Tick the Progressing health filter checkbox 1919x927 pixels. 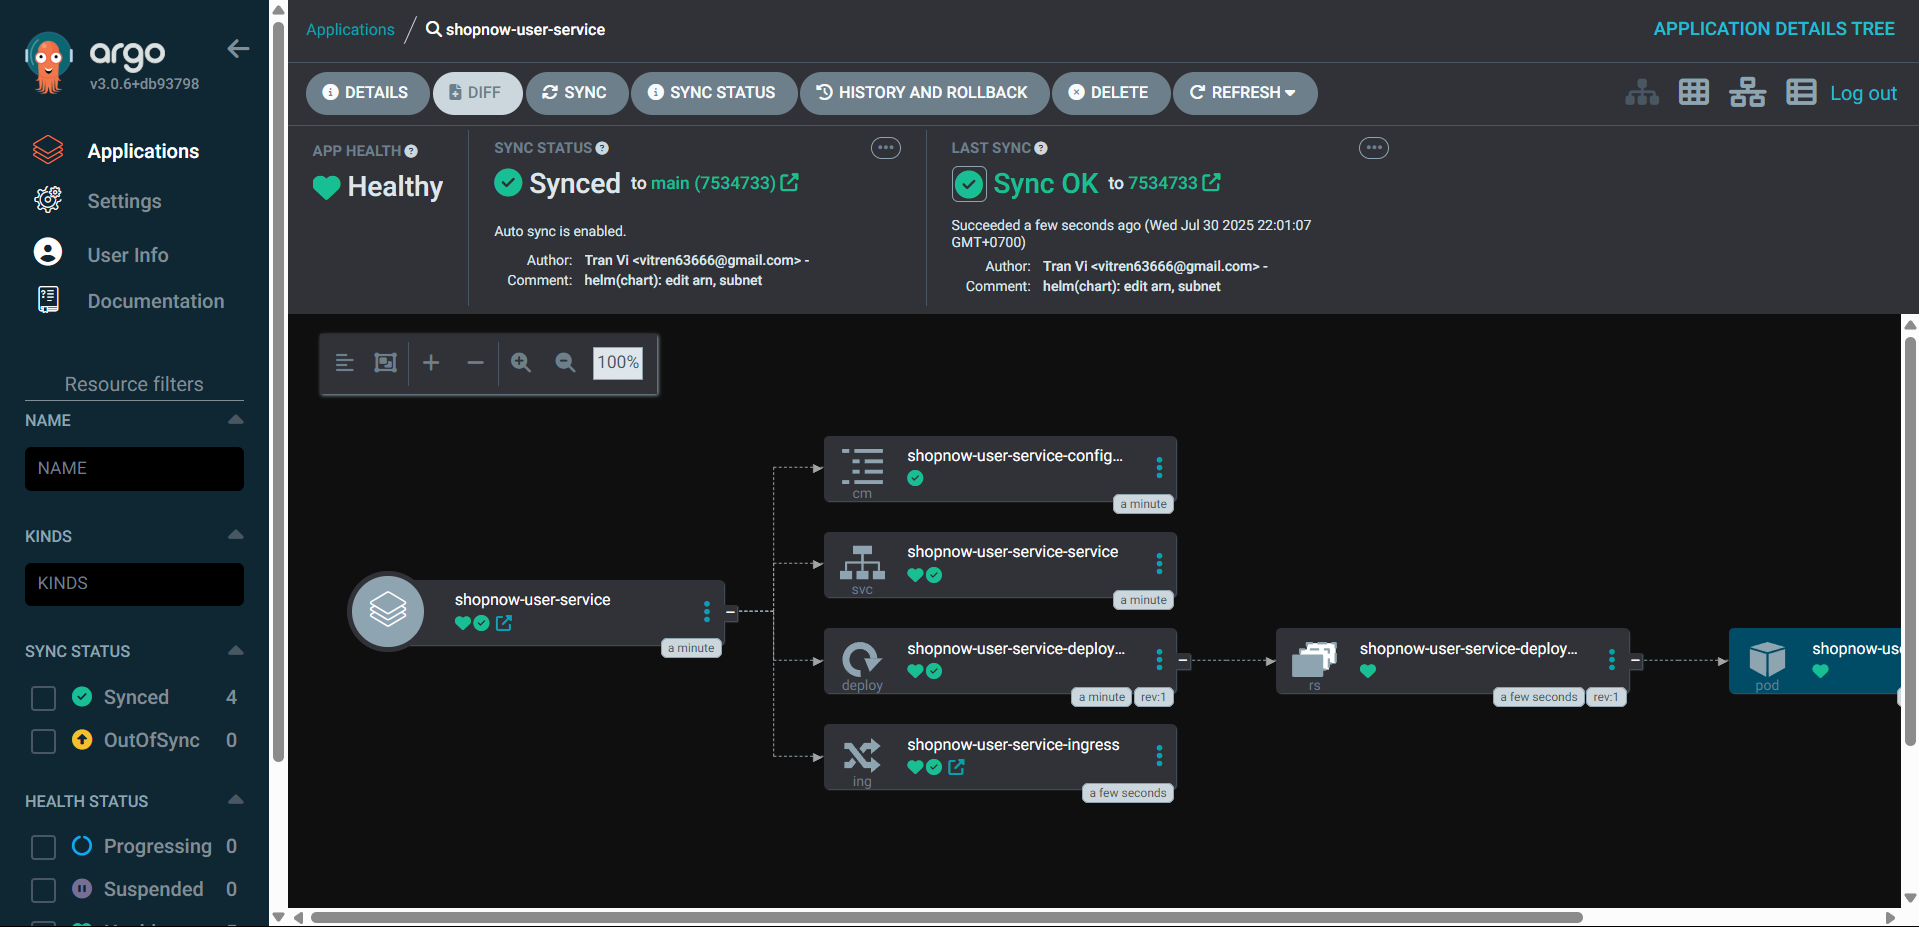click(x=43, y=847)
